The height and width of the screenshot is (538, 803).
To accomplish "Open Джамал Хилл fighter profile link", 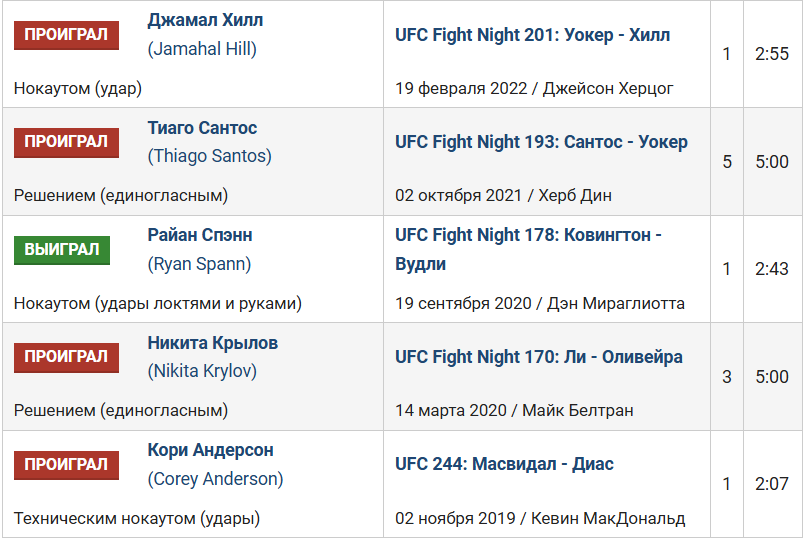I will (205, 21).
